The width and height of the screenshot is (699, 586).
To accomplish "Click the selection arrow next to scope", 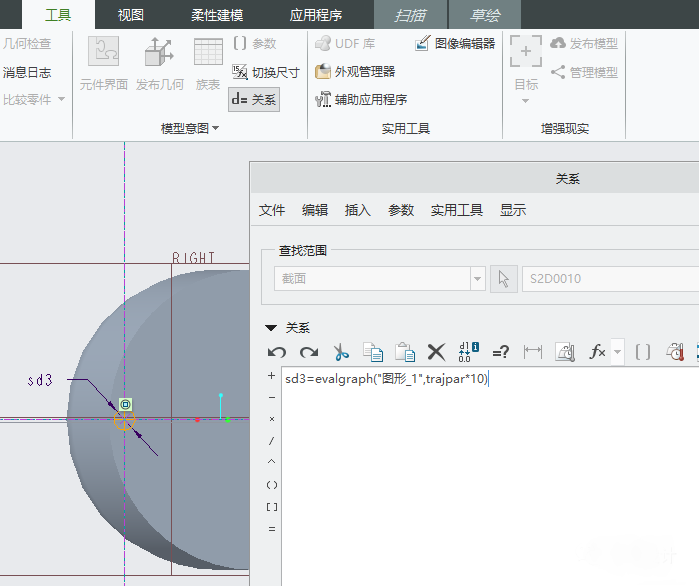I will (504, 279).
